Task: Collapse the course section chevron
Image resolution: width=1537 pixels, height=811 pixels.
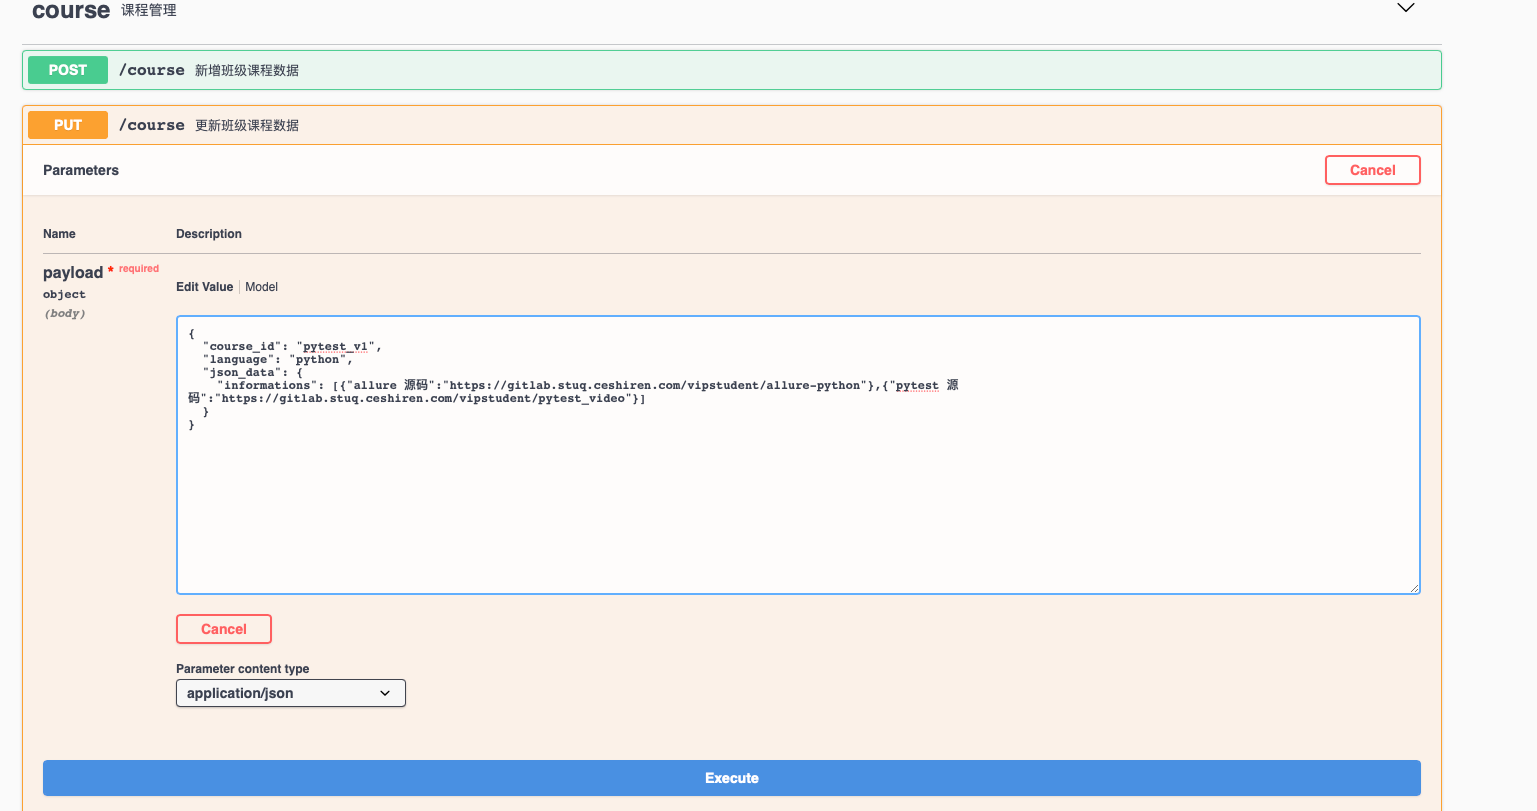Action: pyautogui.click(x=1405, y=8)
